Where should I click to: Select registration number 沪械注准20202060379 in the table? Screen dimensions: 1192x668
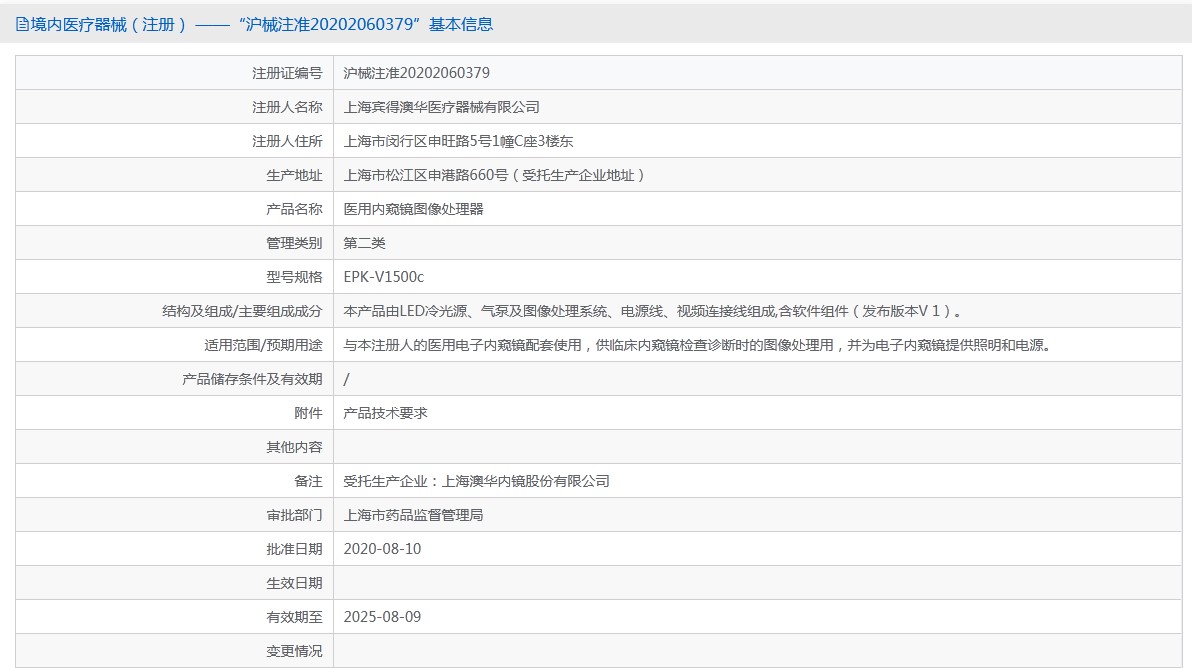click(x=417, y=73)
